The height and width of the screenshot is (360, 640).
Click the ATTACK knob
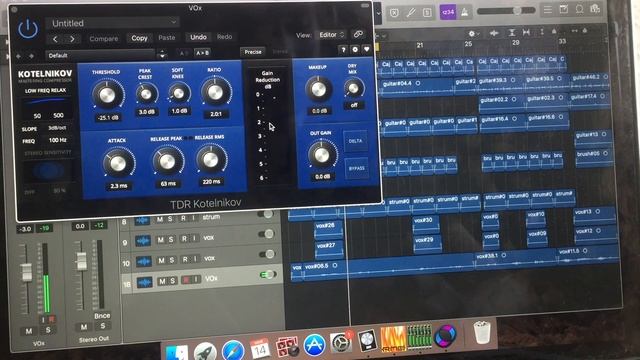(x=118, y=163)
